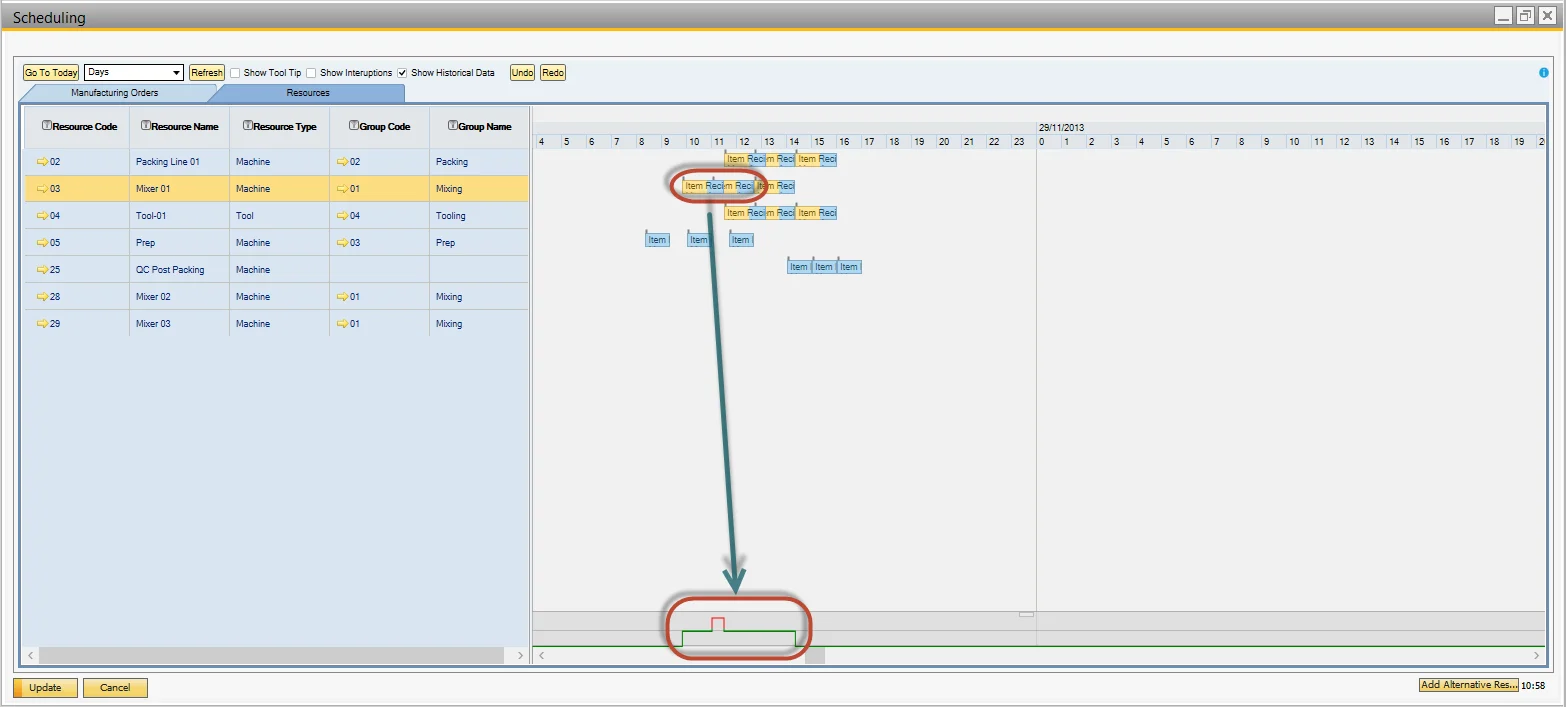
Task: Select the Resources tab
Action: point(308,93)
